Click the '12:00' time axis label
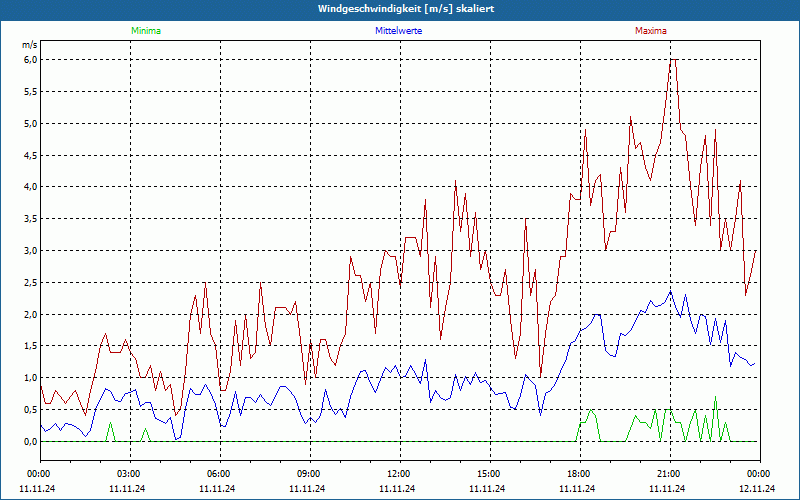The image size is (800, 500). [400, 474]
